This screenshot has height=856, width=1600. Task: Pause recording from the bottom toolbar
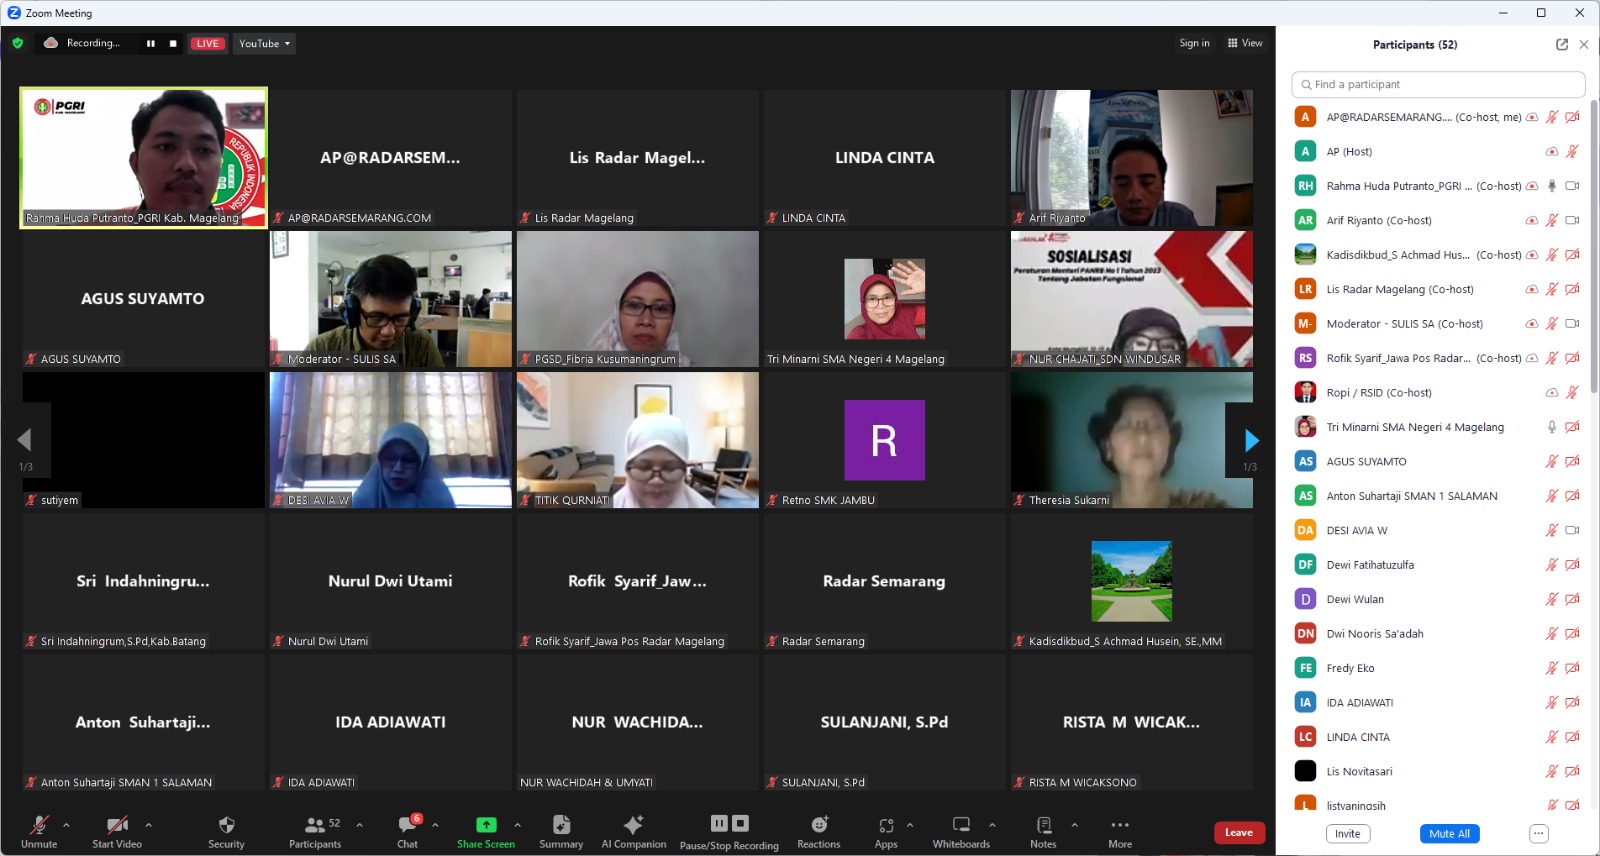[x=719, y=823]
